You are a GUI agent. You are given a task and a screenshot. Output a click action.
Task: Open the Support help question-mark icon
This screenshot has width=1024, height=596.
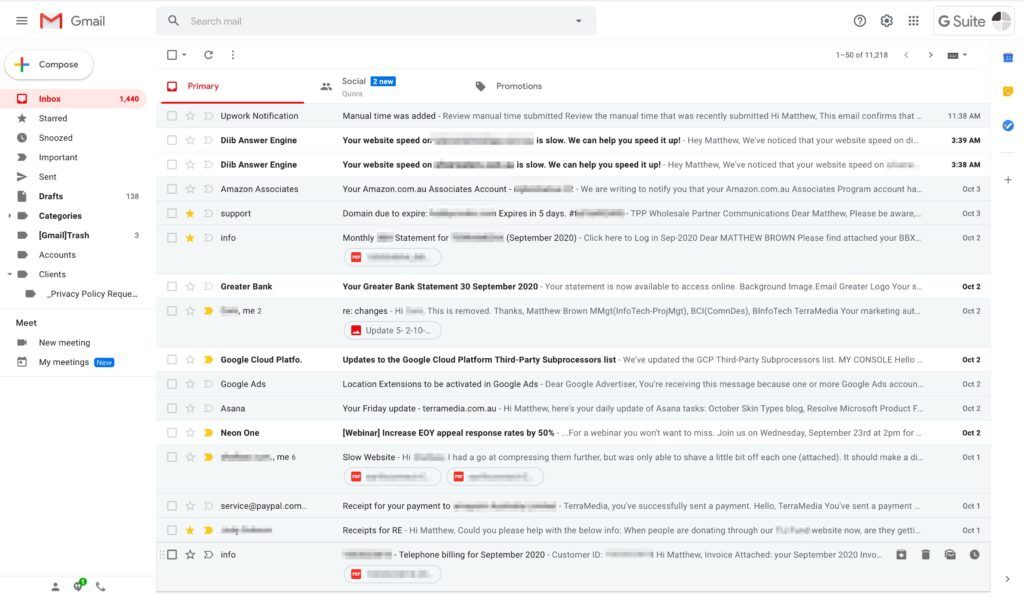click(x=859, y=21)
